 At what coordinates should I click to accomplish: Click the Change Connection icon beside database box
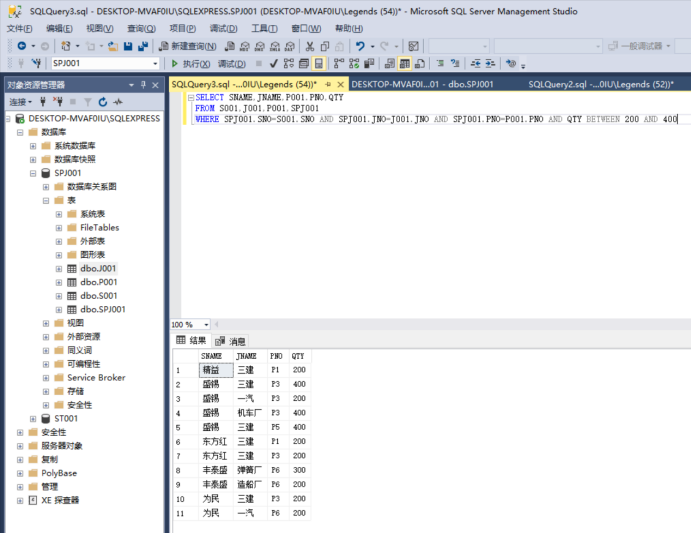click(x=36, y=64)
